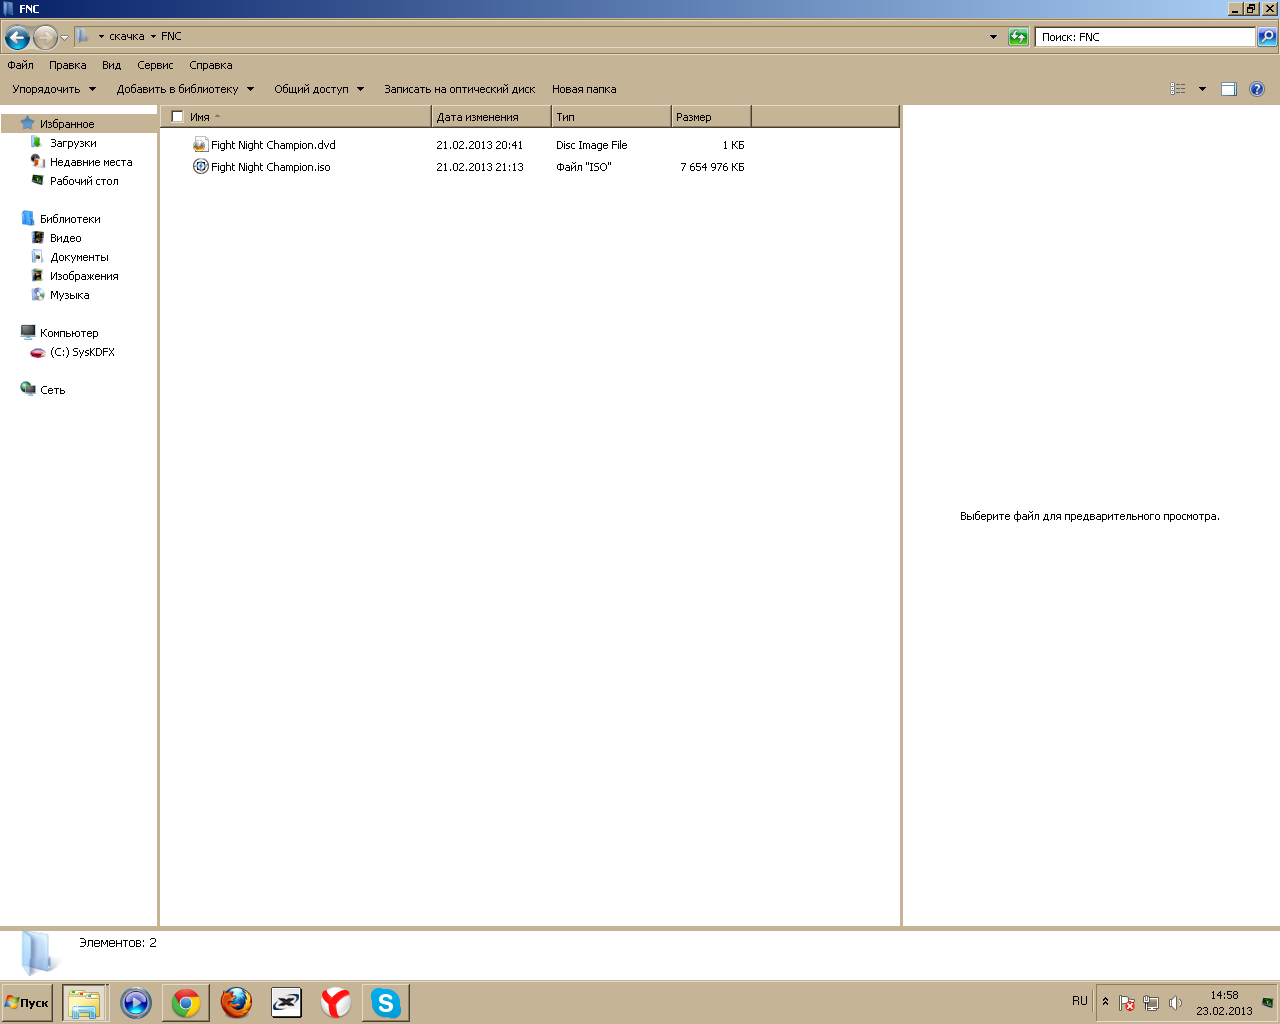Viewport: 1280px width, 1024px height.
Task: Open Windows Explorer from the taskbar
Action: [85, 1002]
